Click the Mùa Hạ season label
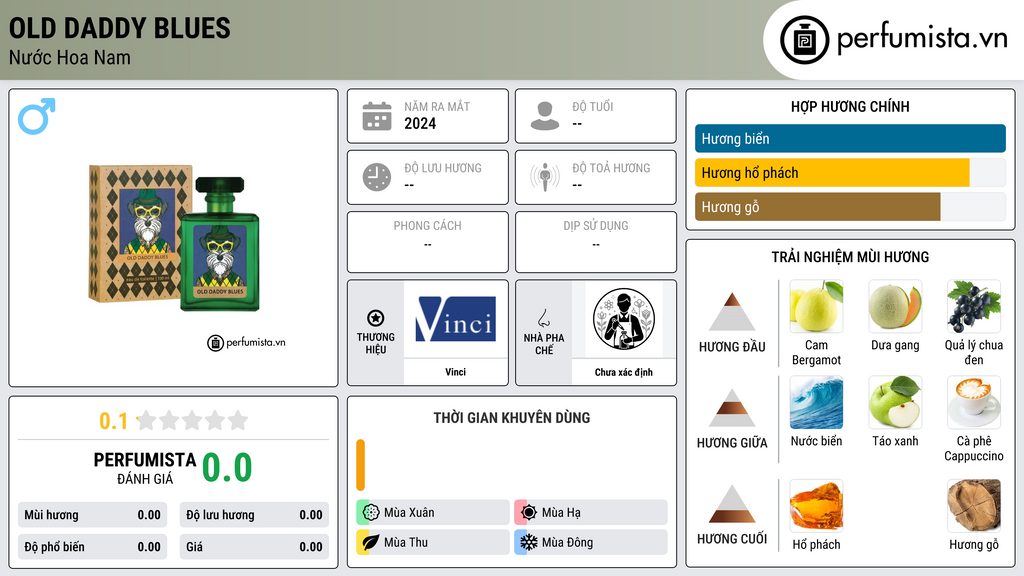The height and width of the screenshot is (576, 1024). (561, 513)
